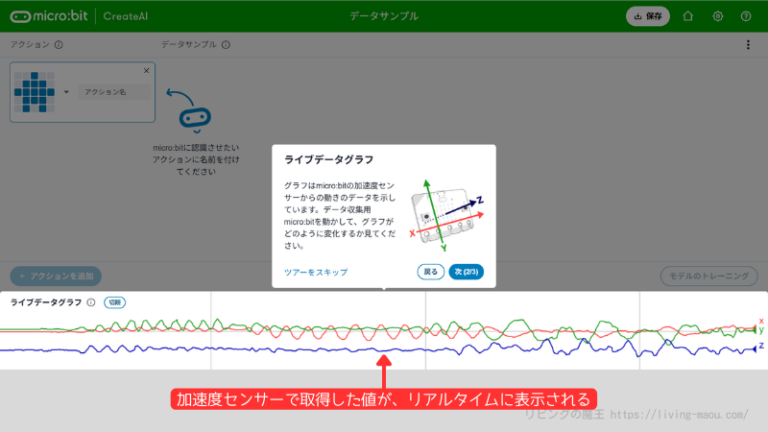Click the LED grid action icon
768x432 pixels.
[36, 91]
